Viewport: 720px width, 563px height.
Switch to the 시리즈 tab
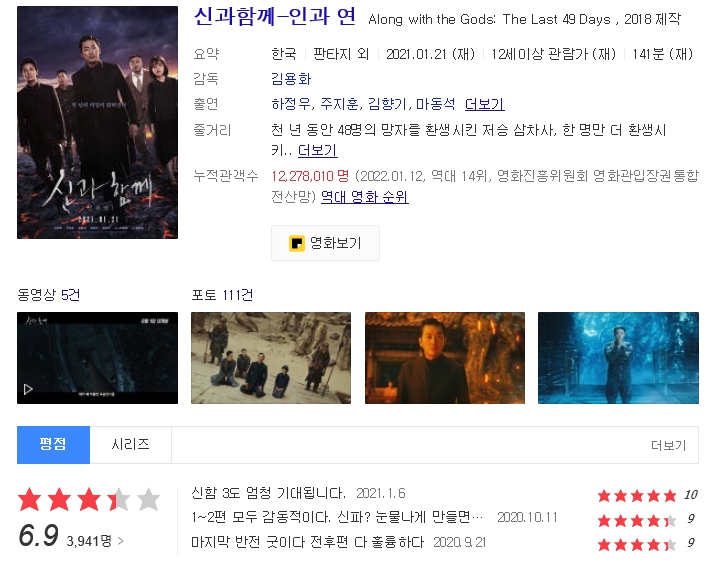[130, 445]
